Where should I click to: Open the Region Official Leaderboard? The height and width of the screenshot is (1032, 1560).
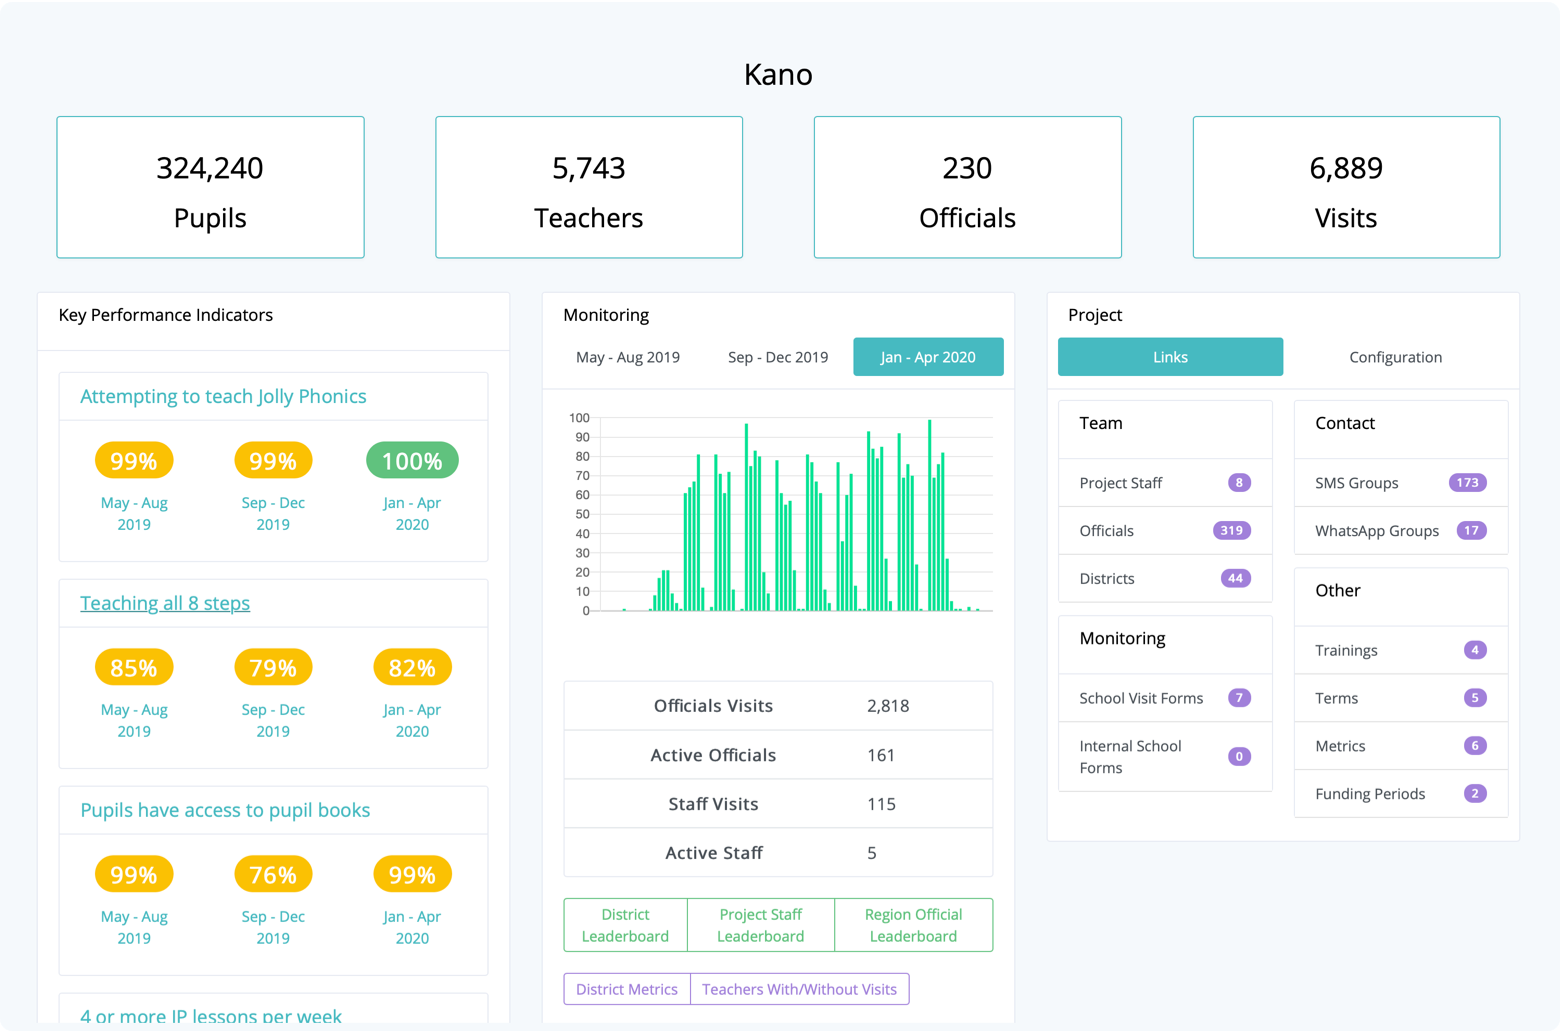pyautogui.click(x=913, y=925)
